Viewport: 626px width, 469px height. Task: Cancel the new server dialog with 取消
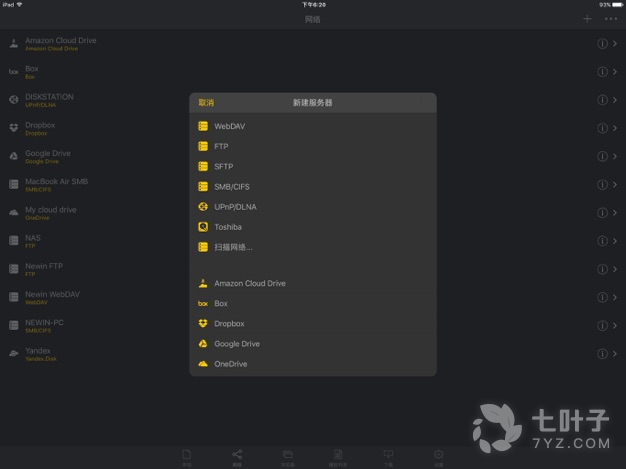[x=206, y=103]
